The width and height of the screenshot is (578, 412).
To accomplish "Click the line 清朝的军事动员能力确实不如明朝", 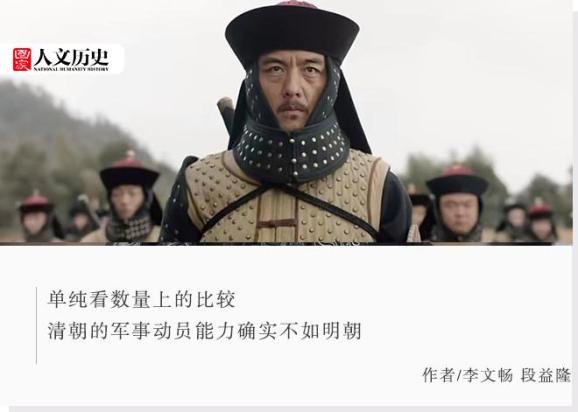I will point(205,331).
